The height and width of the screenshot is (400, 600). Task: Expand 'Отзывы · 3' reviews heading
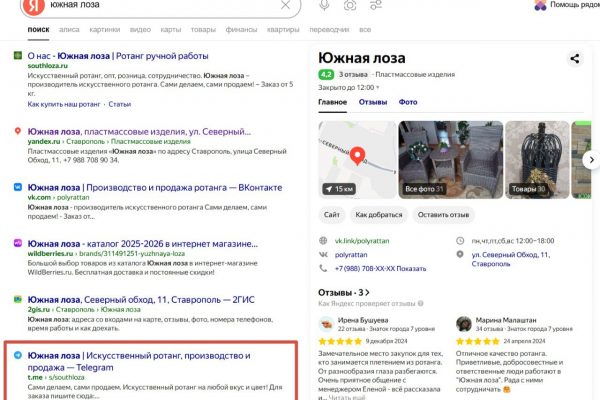(x=344, y=292)
